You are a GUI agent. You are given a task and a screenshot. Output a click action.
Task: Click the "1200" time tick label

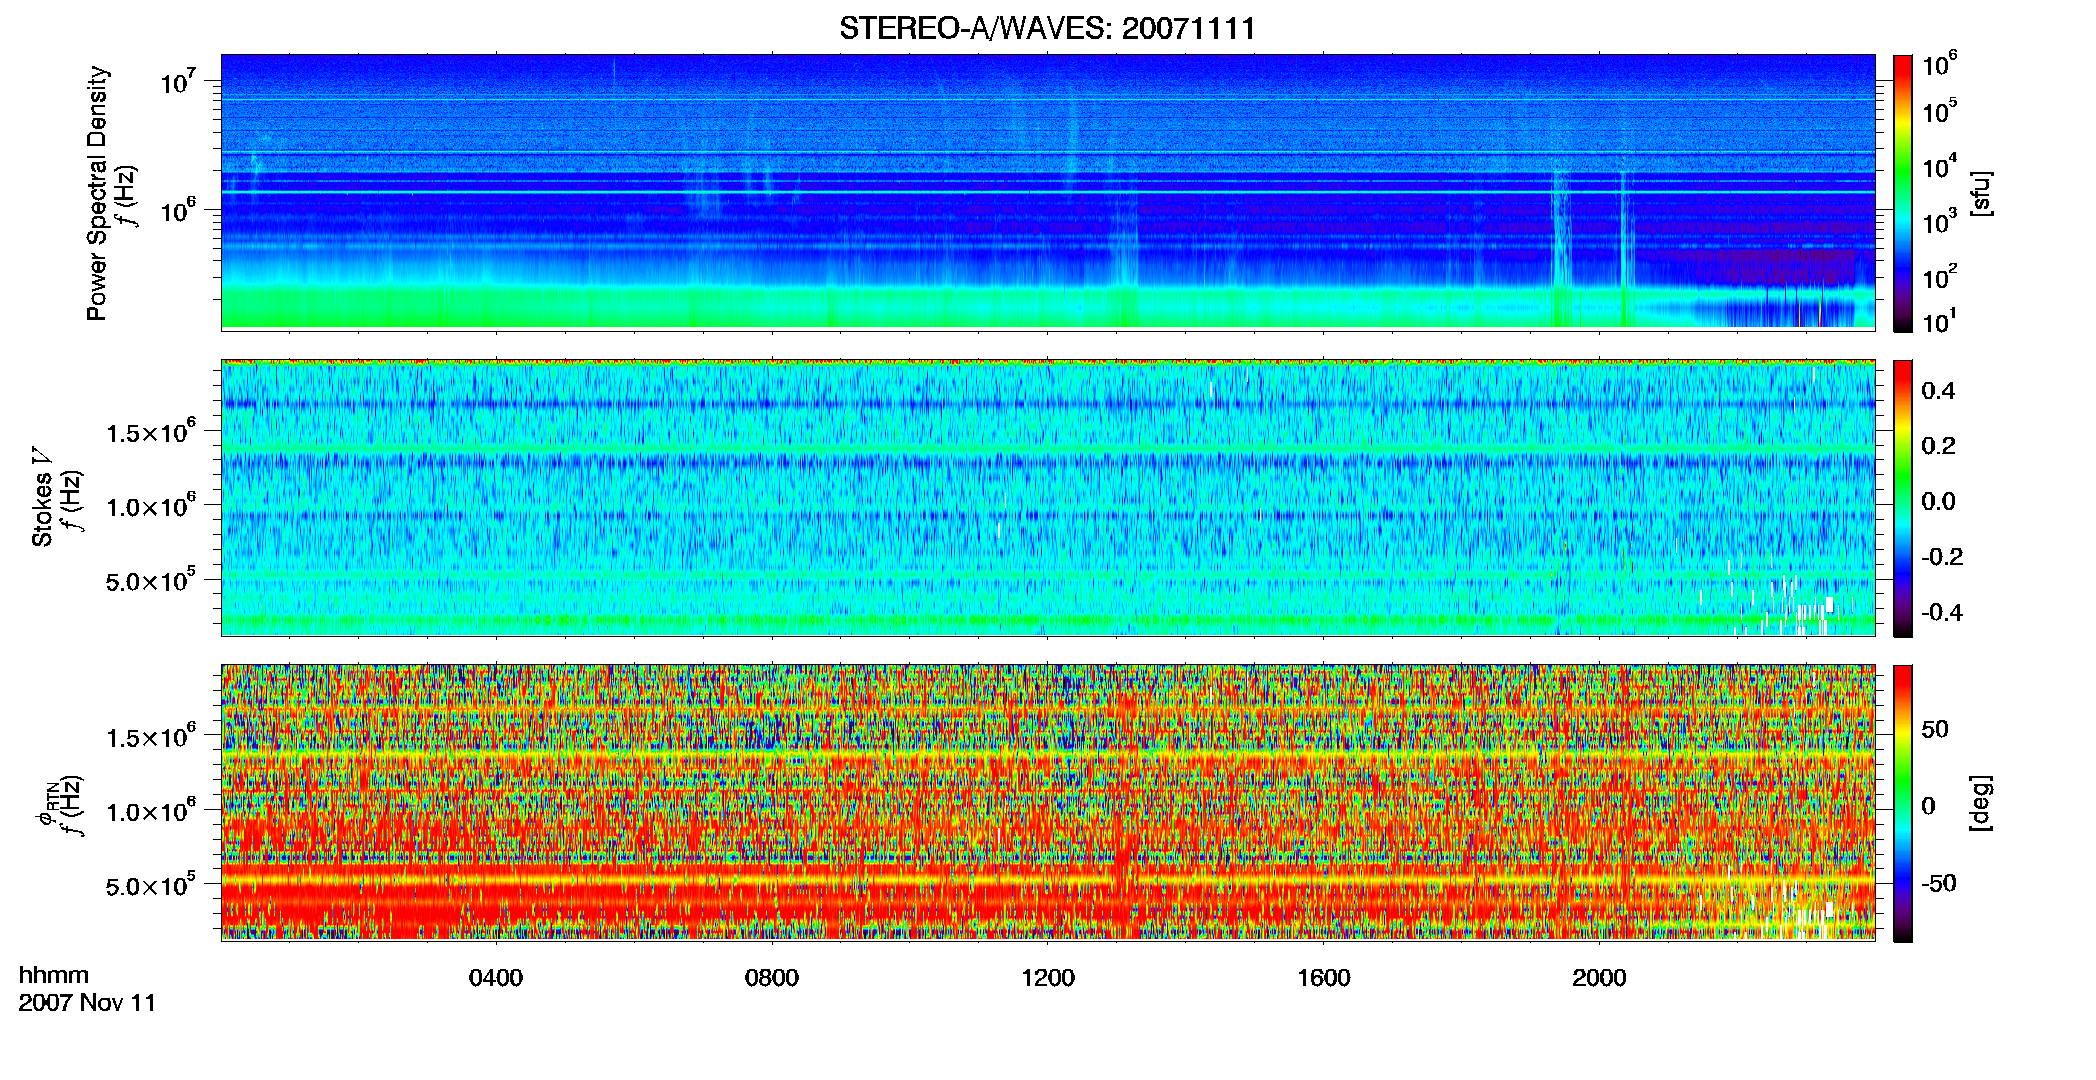tap(1048, 978)
